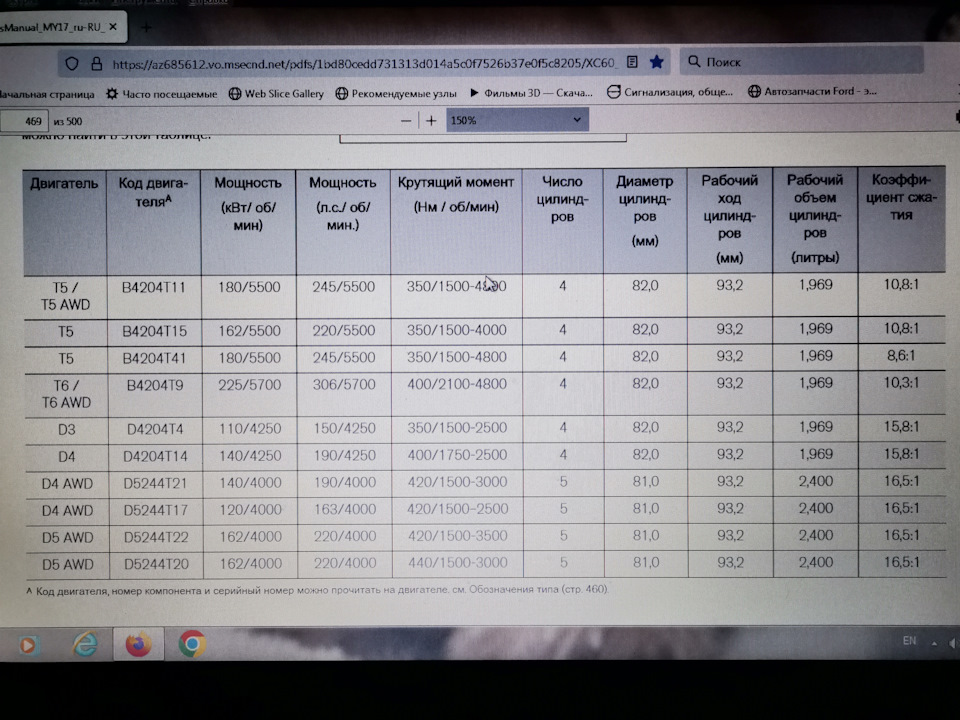Screen dimensions: 960x720
Task: Click the PDF page number field 469
Action: click(x=24, y=121)
